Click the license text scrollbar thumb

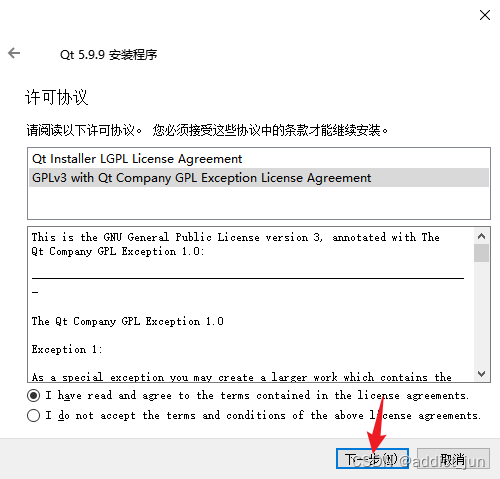tap(481, 253)
